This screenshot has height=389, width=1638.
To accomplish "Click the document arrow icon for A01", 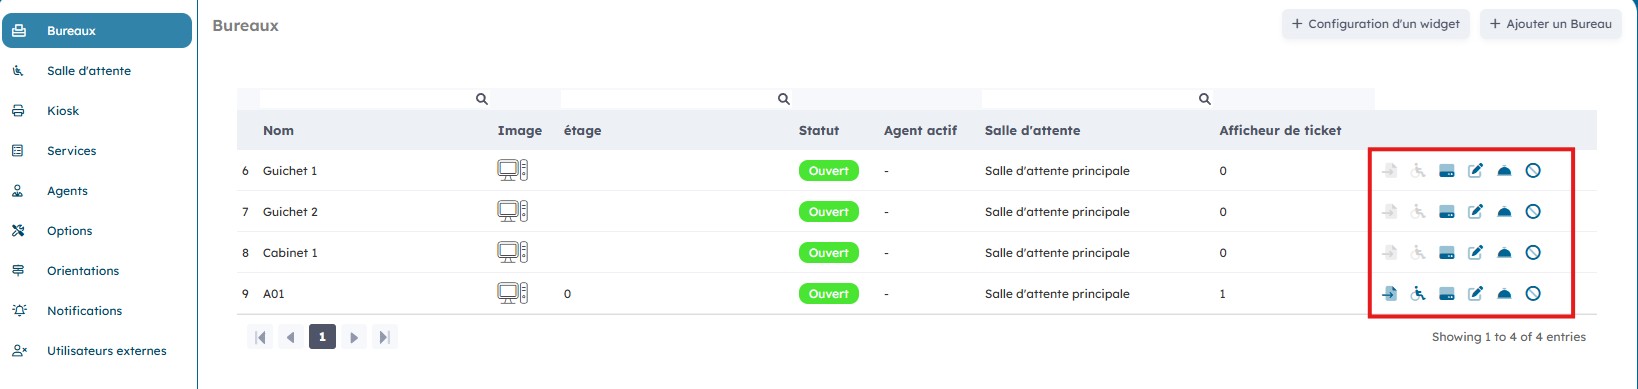I will (x=1389, y=294).
